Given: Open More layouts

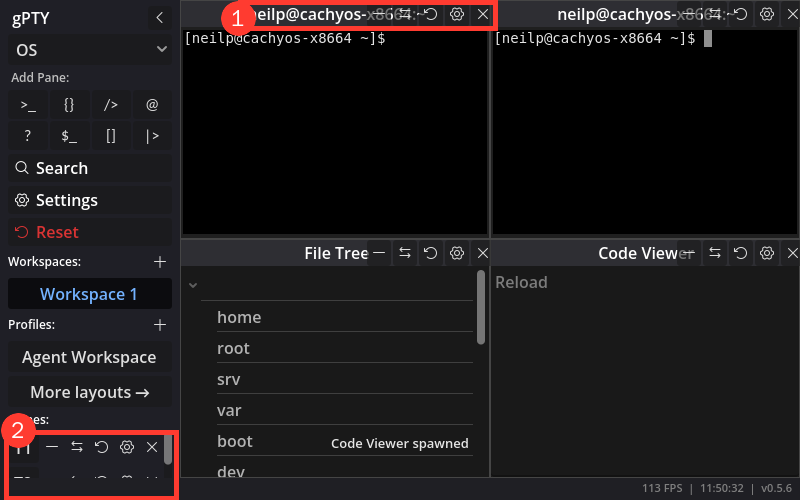Looking at the screenshot, I should click(x=90, y=392).
